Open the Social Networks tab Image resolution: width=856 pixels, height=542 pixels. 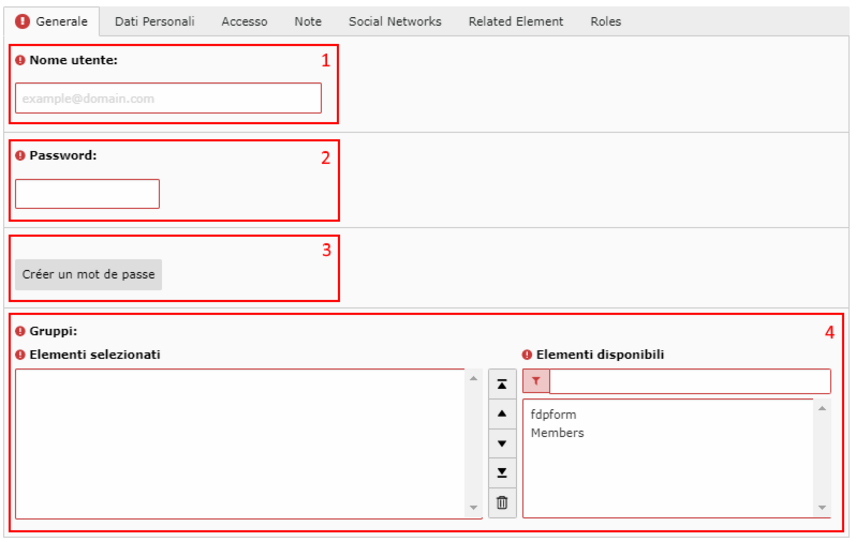click(395, 21)
